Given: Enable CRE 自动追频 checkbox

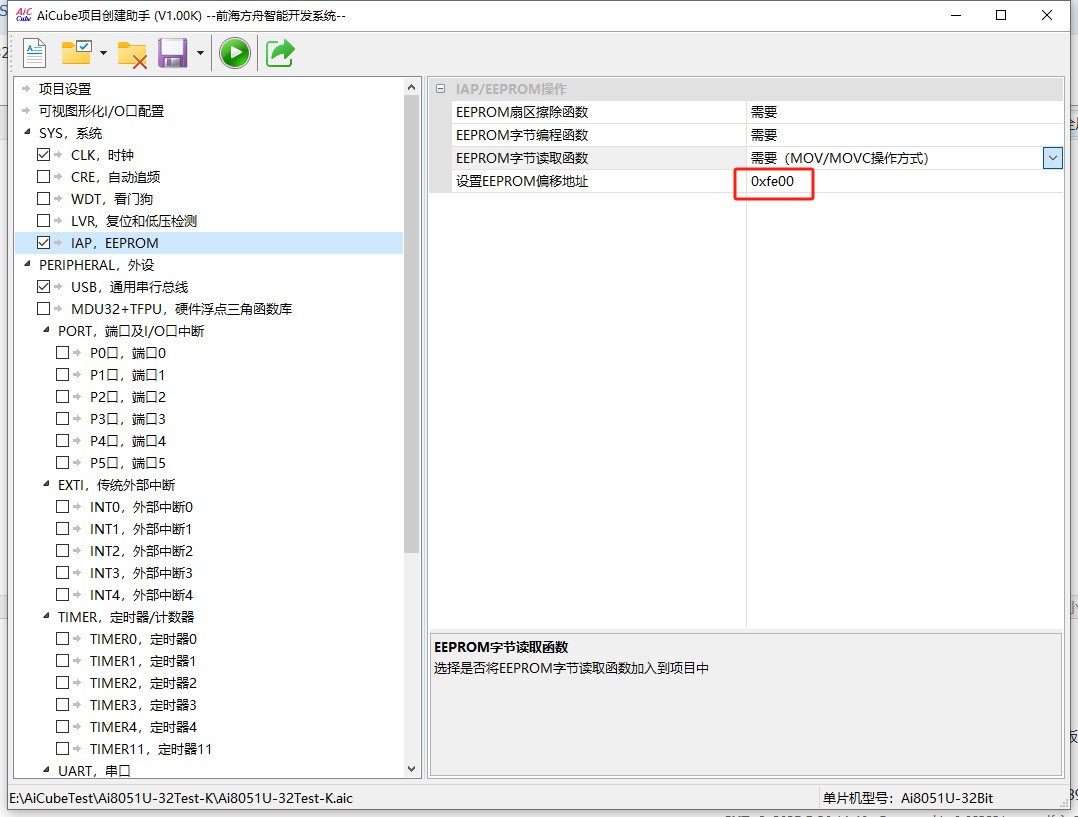Looking at the screenshot, I should (x=43, y=177).
